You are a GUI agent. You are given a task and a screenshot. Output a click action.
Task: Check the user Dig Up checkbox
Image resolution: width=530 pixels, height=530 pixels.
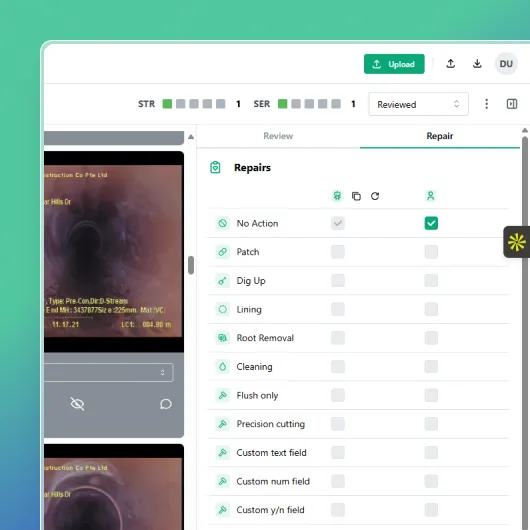click(431, 281)
